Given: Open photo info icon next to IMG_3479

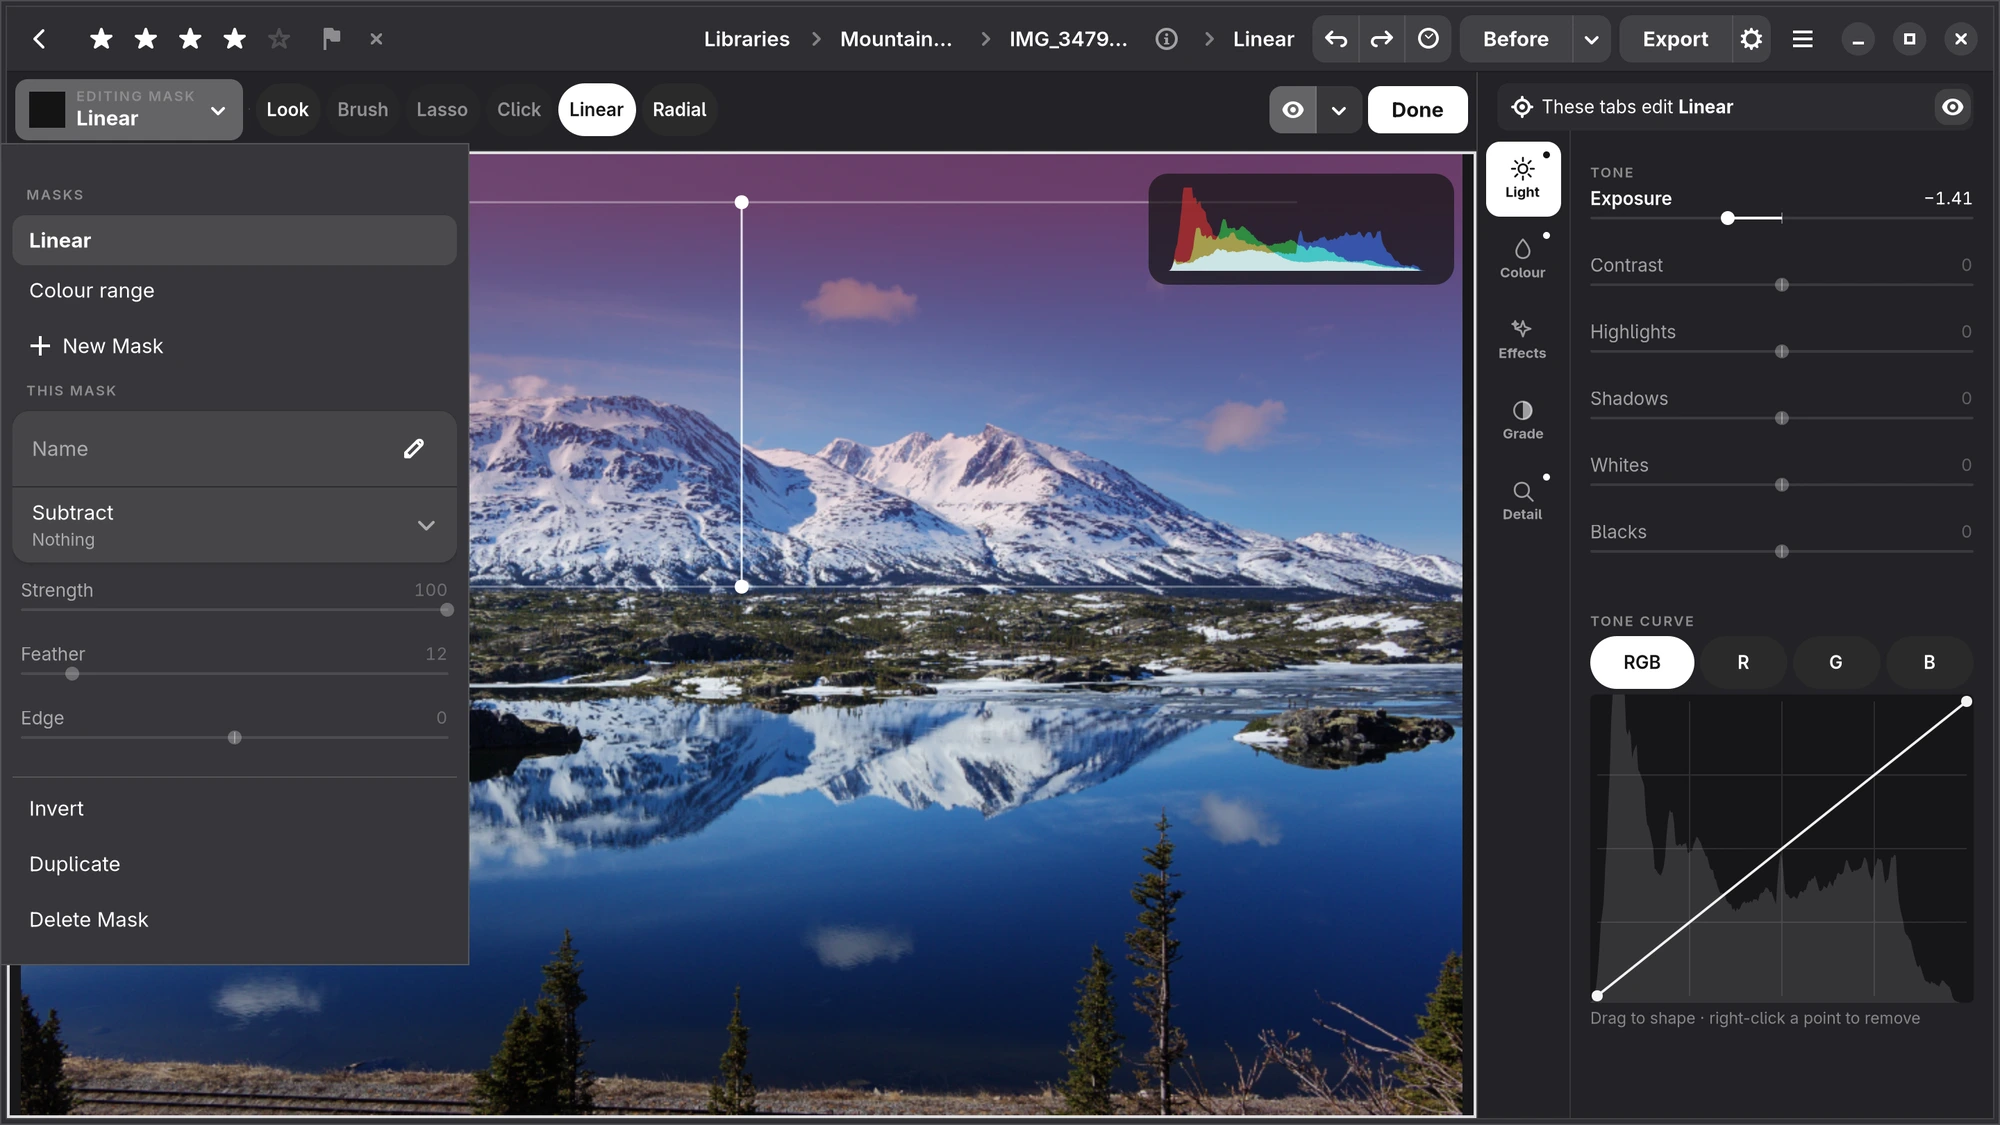Looking at the screenshot, I should pyautogui.click(x=1166, y=39).
